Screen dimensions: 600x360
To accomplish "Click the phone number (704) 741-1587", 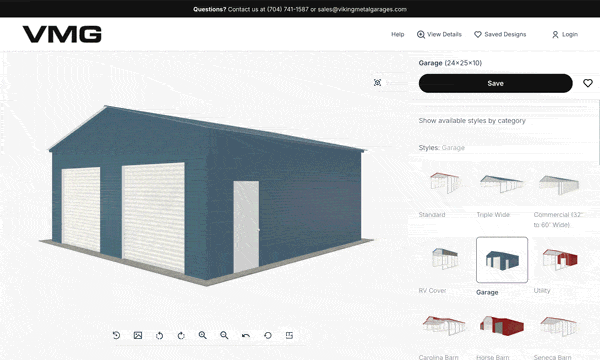I will point(288,9).
